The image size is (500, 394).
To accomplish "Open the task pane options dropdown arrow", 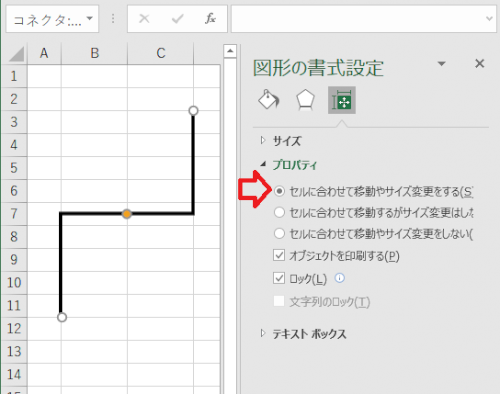I will click(442, 63).
